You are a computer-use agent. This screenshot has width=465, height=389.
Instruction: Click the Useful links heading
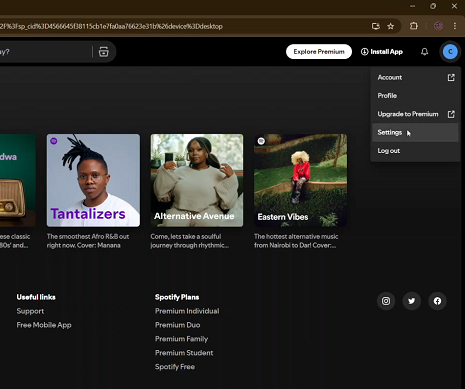[x=36, y=297]
